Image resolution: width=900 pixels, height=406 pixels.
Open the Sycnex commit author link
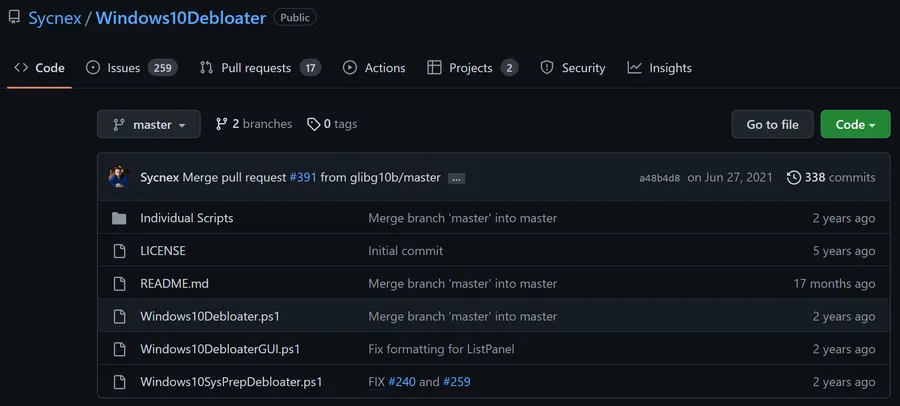[160, 177]
